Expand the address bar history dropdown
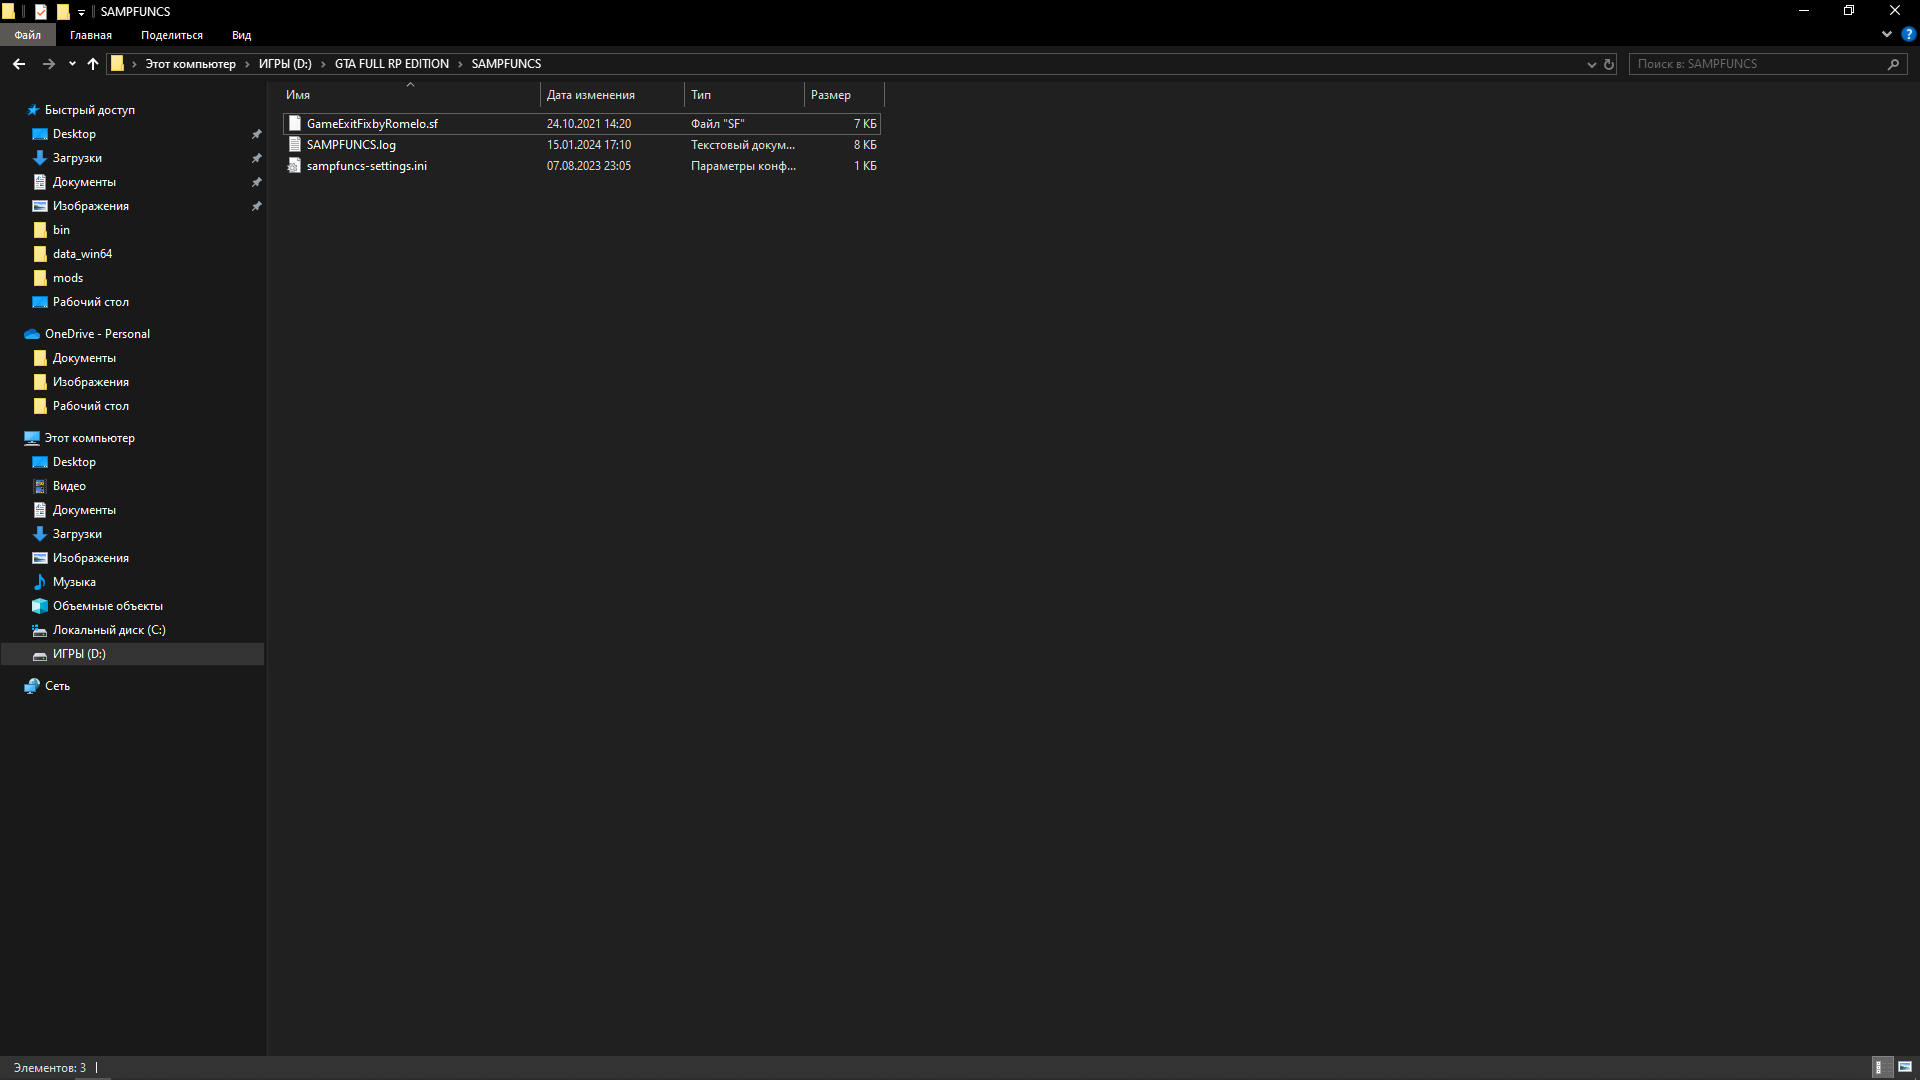1920x1080 pixels. (1591, 64)
